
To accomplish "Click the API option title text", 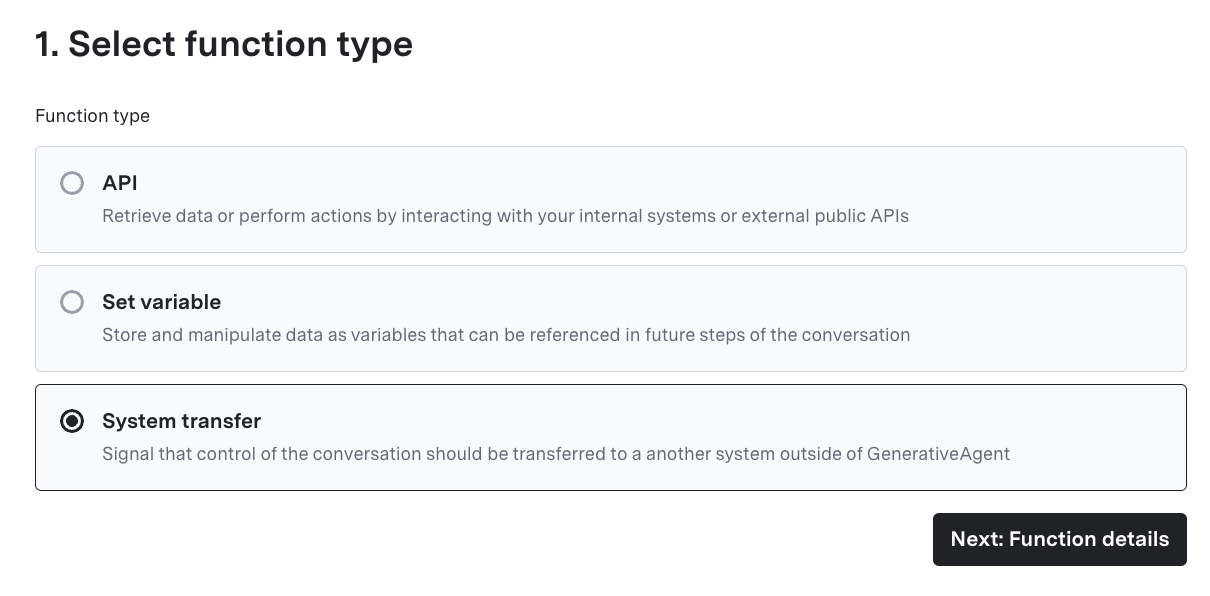I will point(120,184).
